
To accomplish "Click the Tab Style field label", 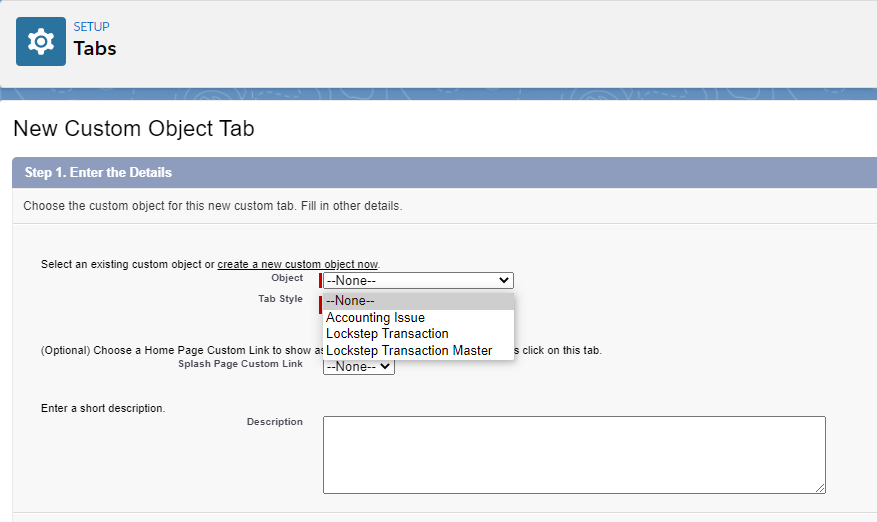I will [280, 299].
